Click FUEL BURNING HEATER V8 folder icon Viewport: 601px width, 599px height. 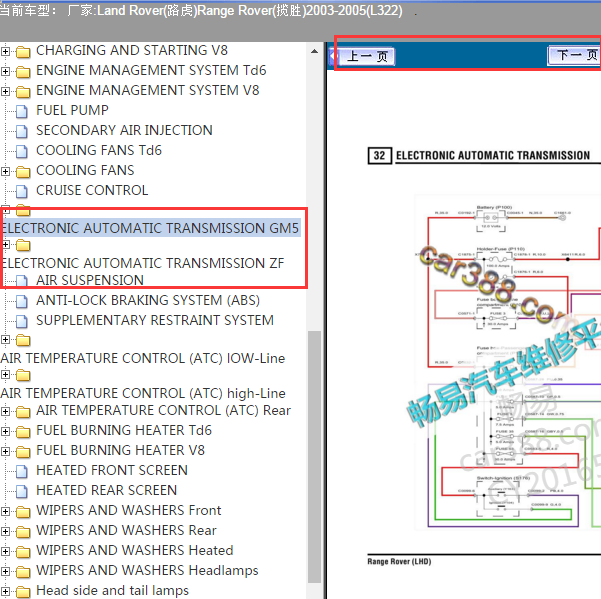(23, 451)
